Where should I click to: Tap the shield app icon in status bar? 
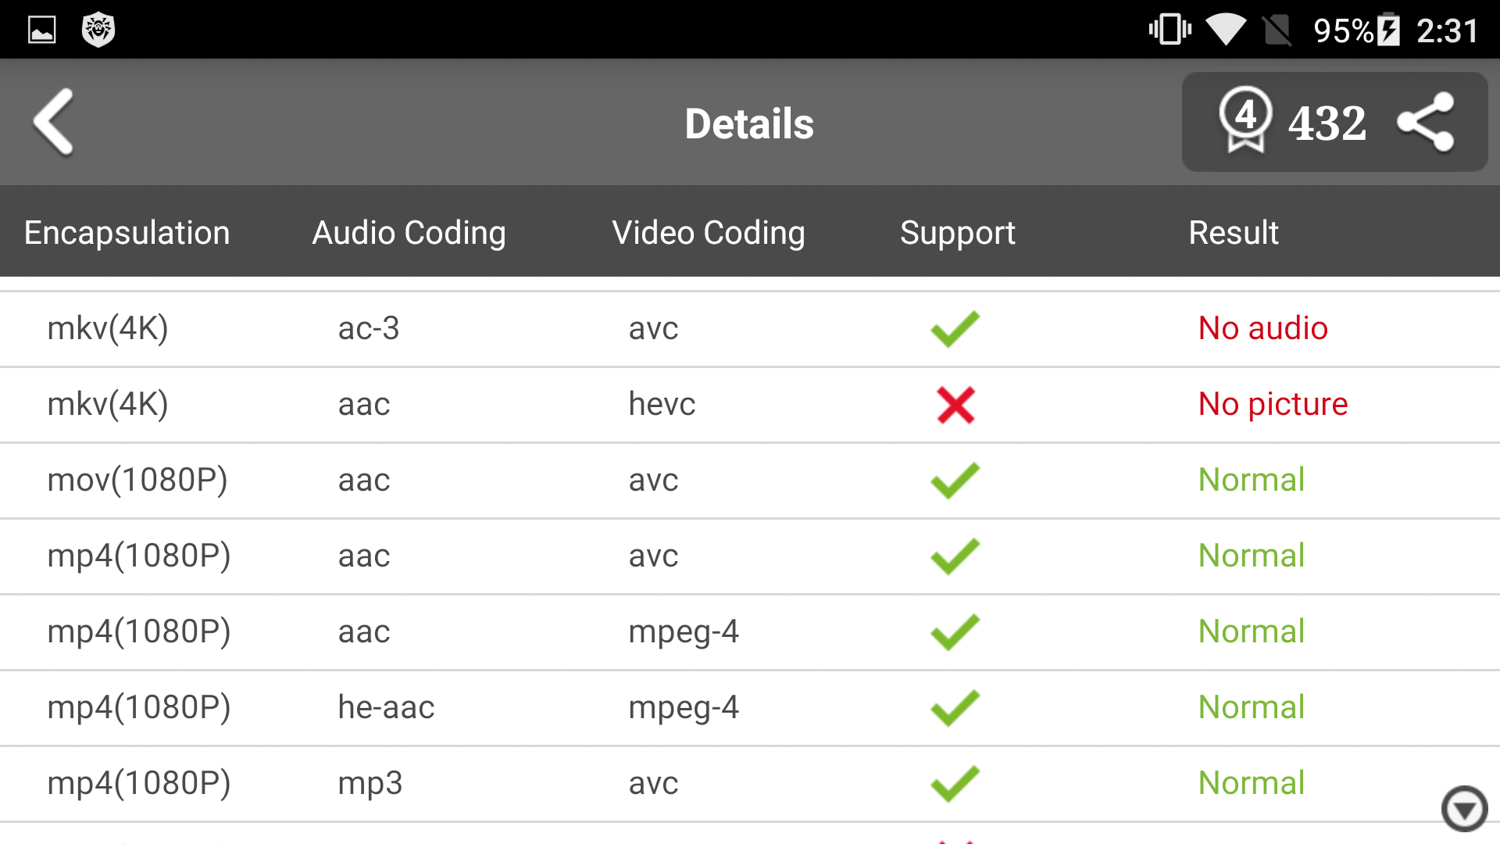coord(98,29)
